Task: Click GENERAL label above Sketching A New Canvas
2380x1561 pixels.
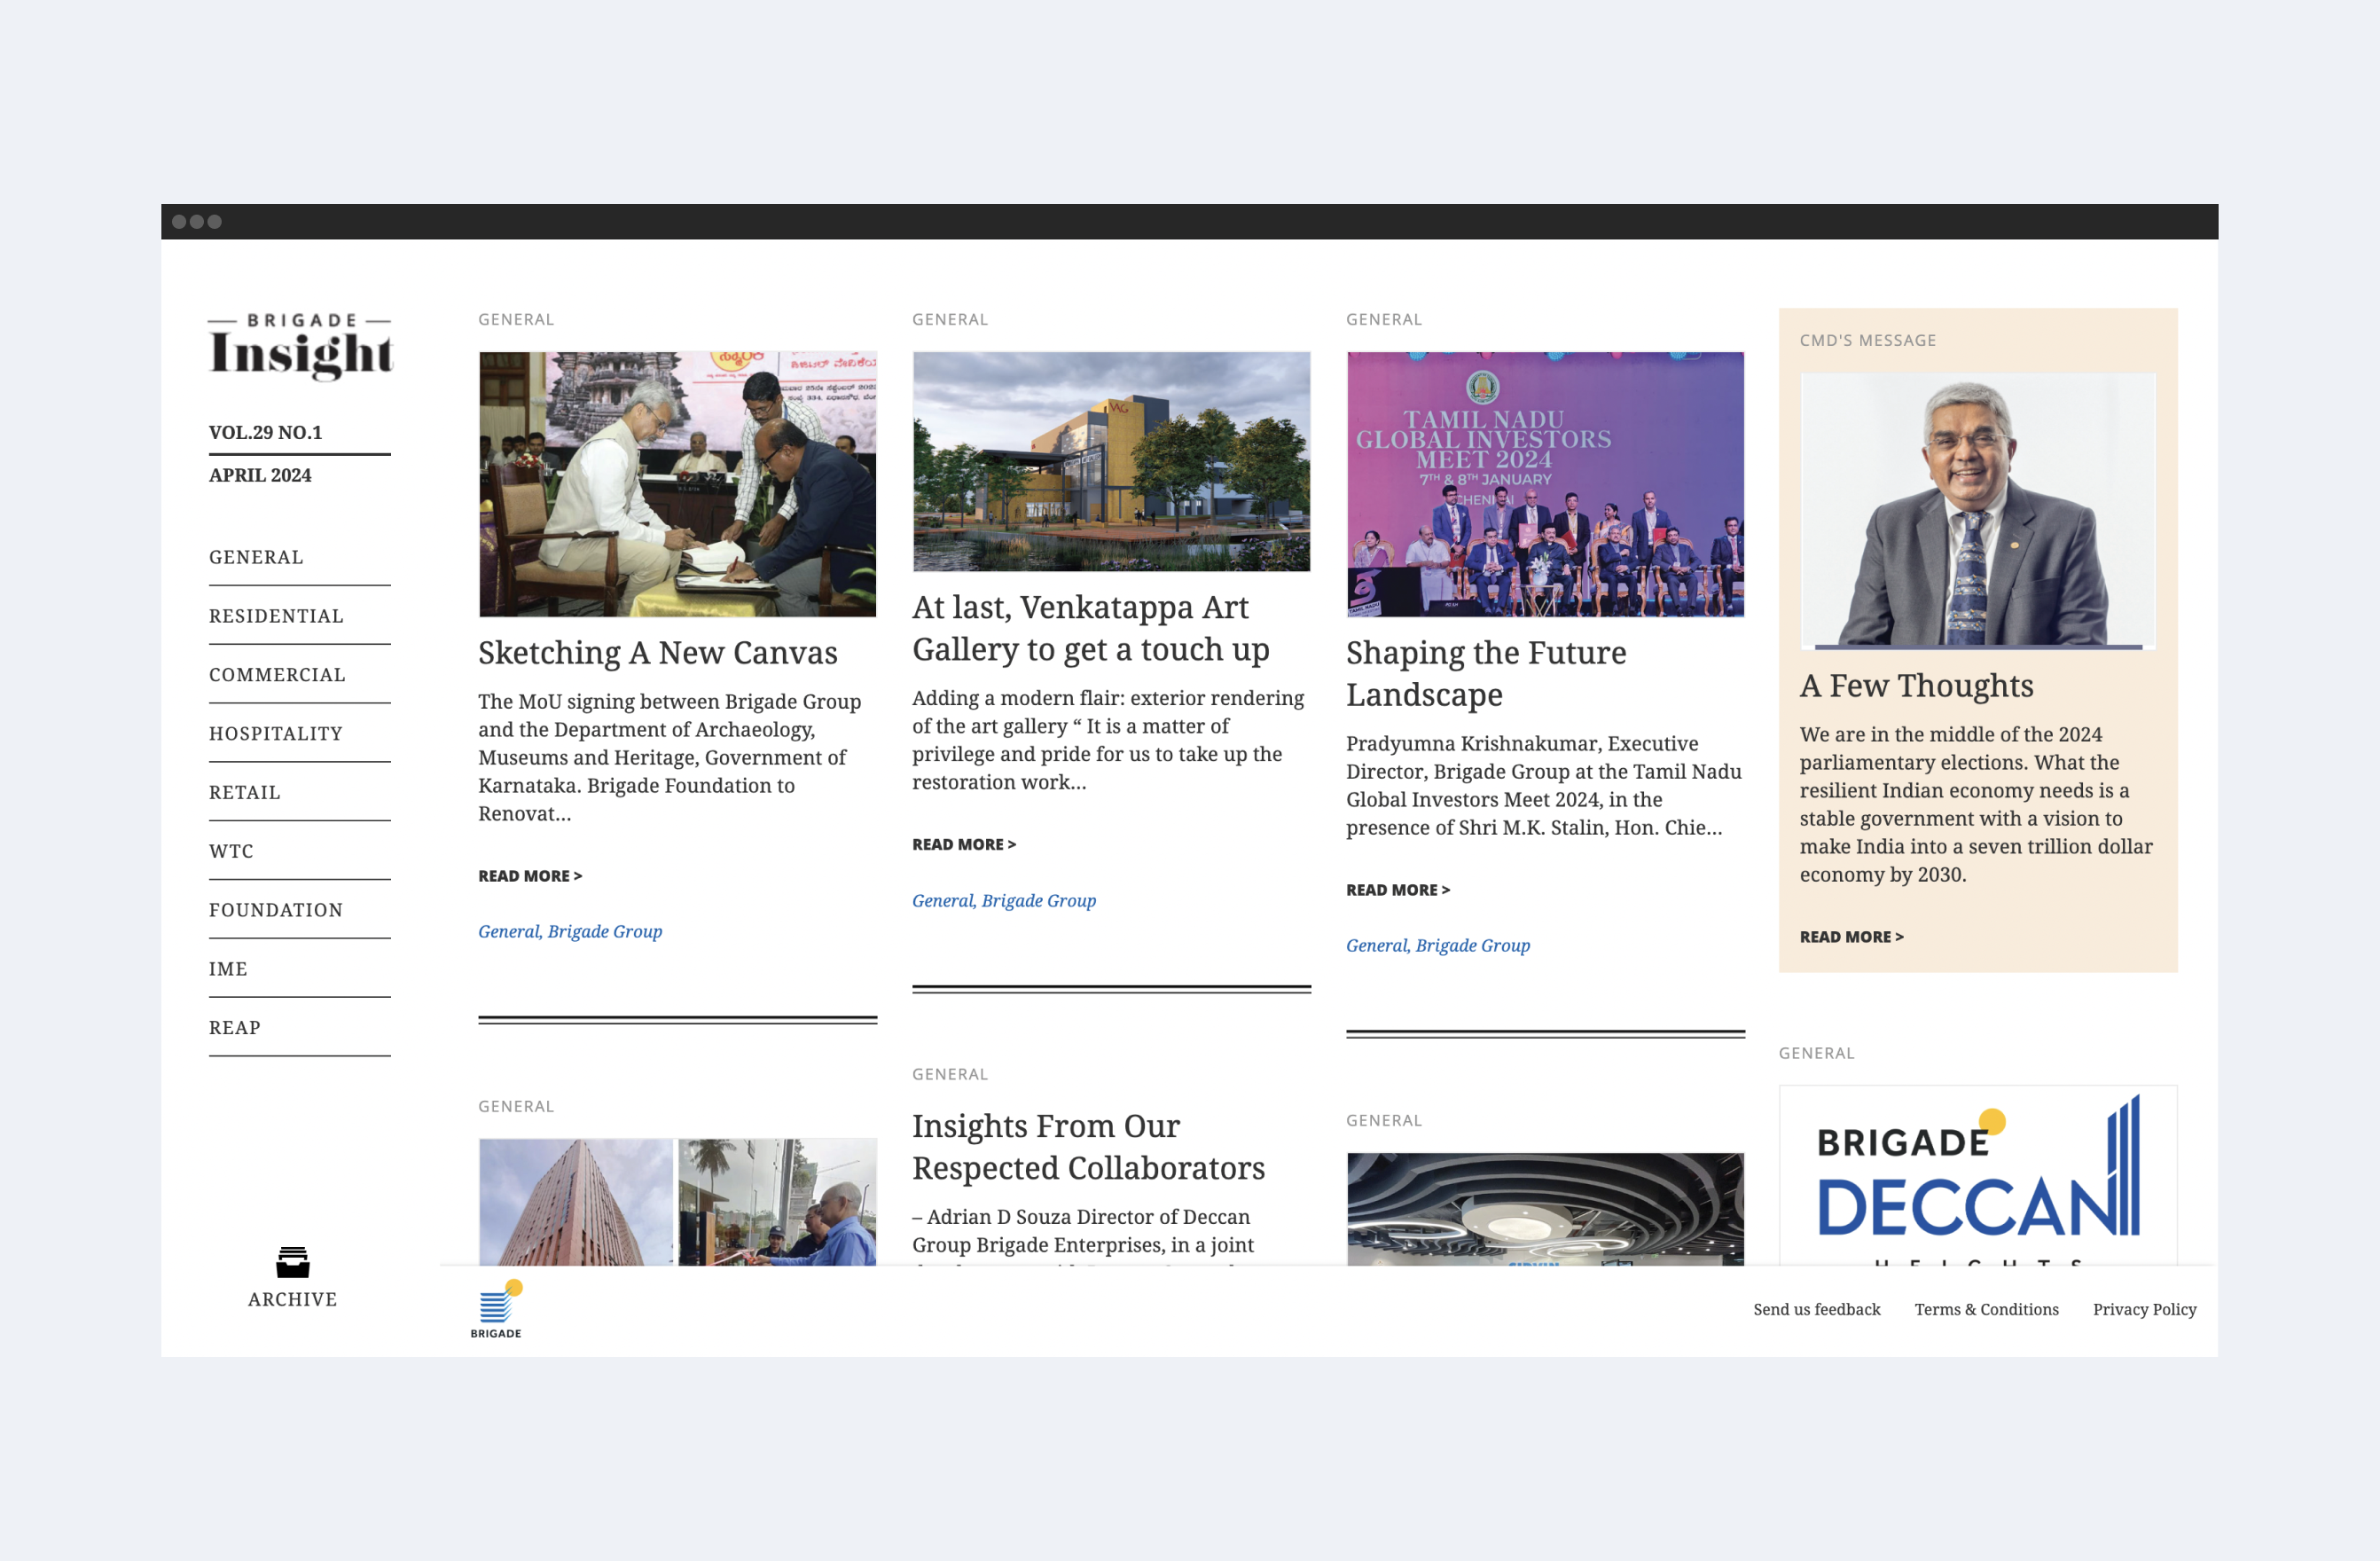Action: click(516, 320)
